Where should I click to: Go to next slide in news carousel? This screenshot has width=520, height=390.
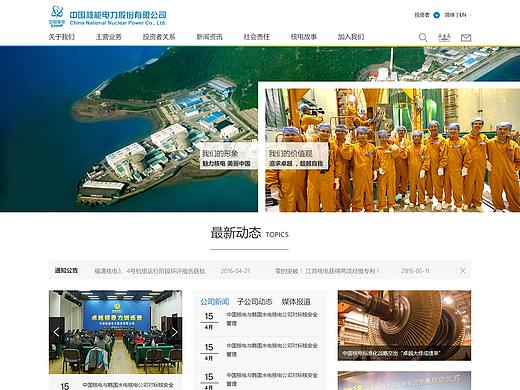174,332
